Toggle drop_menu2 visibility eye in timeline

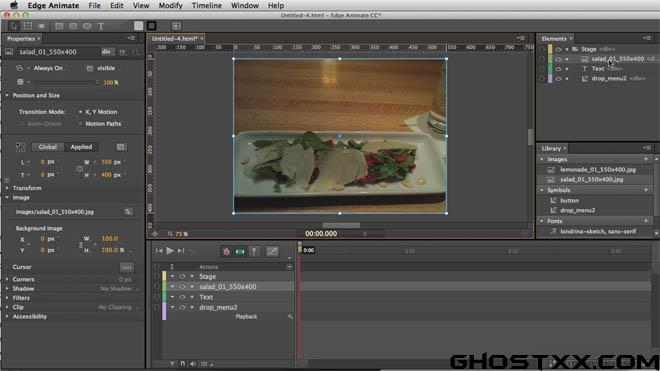pyautogui.click(x=182, y=307)
